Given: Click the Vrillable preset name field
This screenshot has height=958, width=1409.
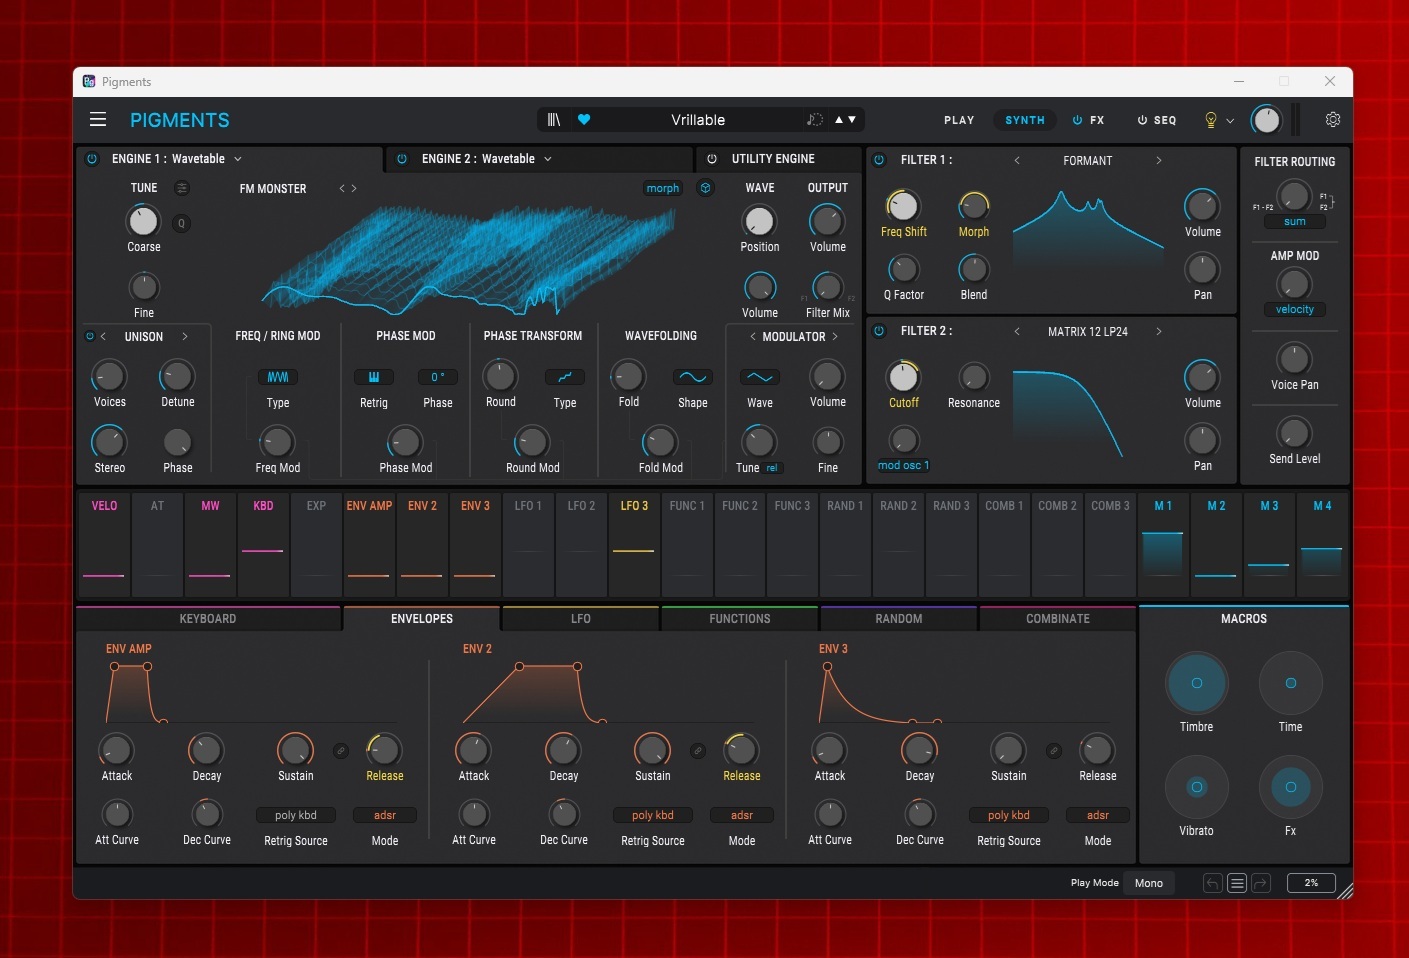Looking at the screenshot, I should [x=698, y=120].
